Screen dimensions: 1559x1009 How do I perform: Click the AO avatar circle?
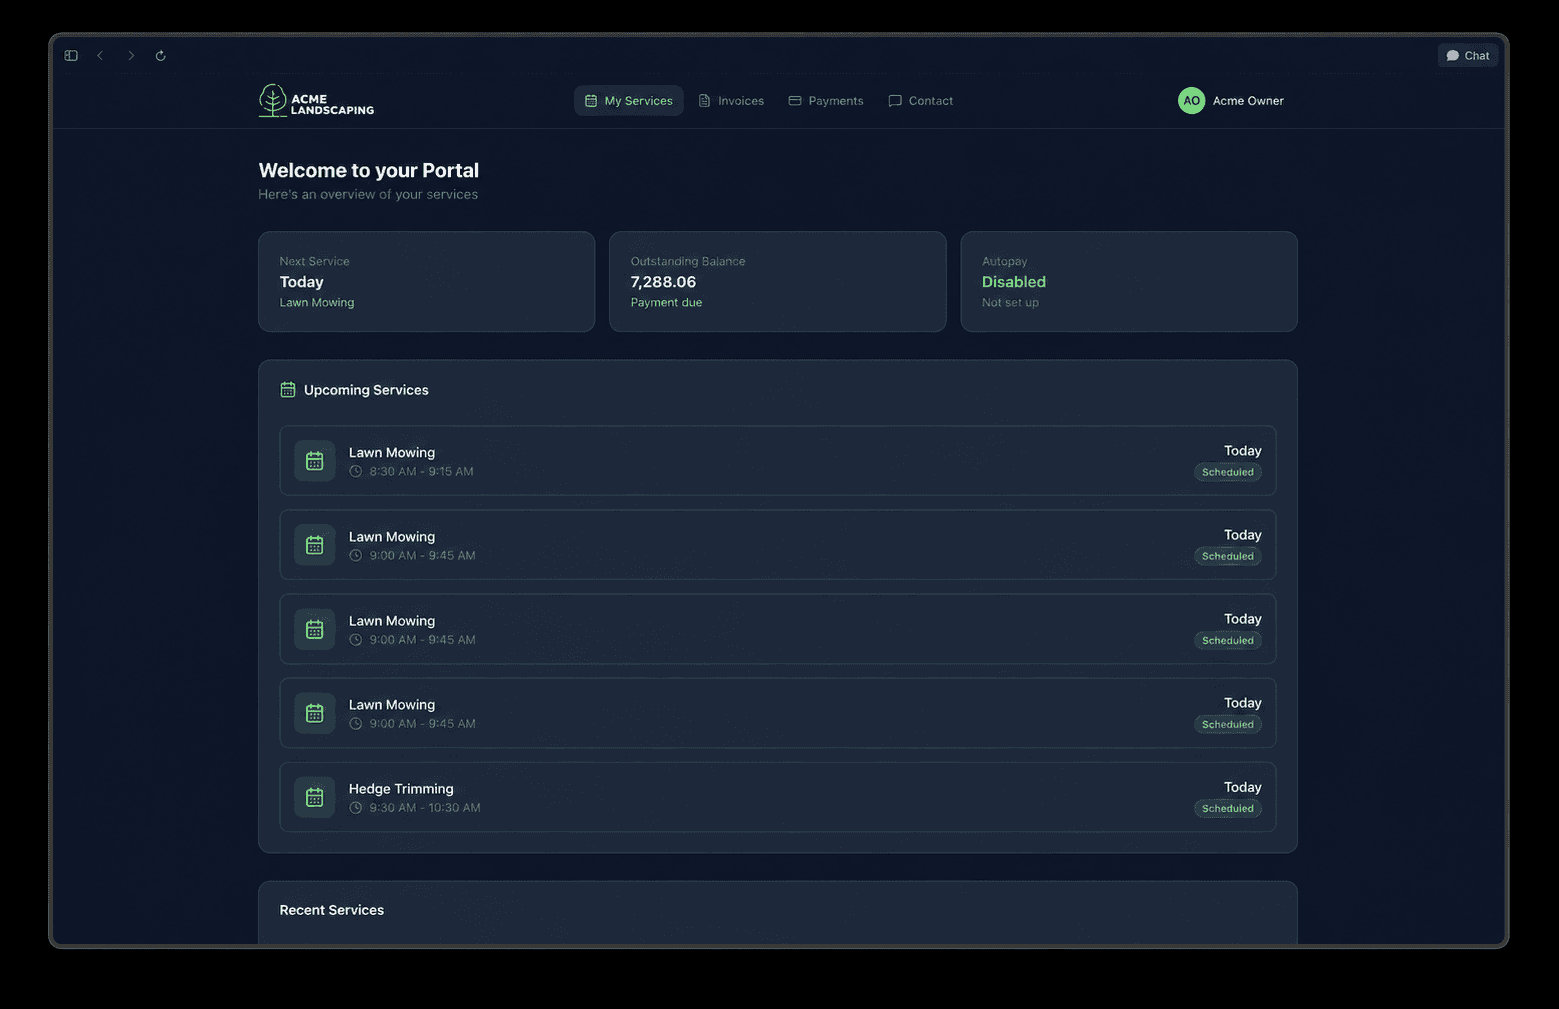point(1191,101)
